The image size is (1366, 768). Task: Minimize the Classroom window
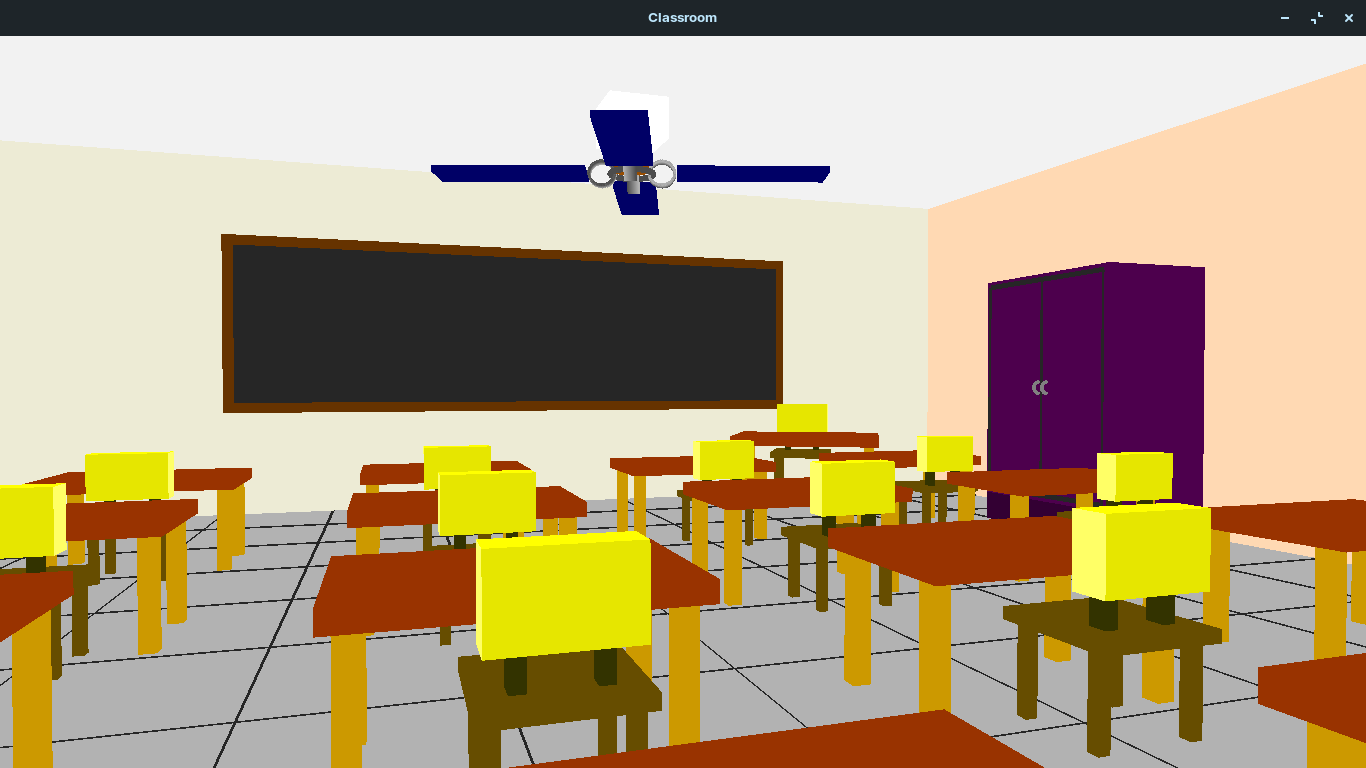(1285, 18)
